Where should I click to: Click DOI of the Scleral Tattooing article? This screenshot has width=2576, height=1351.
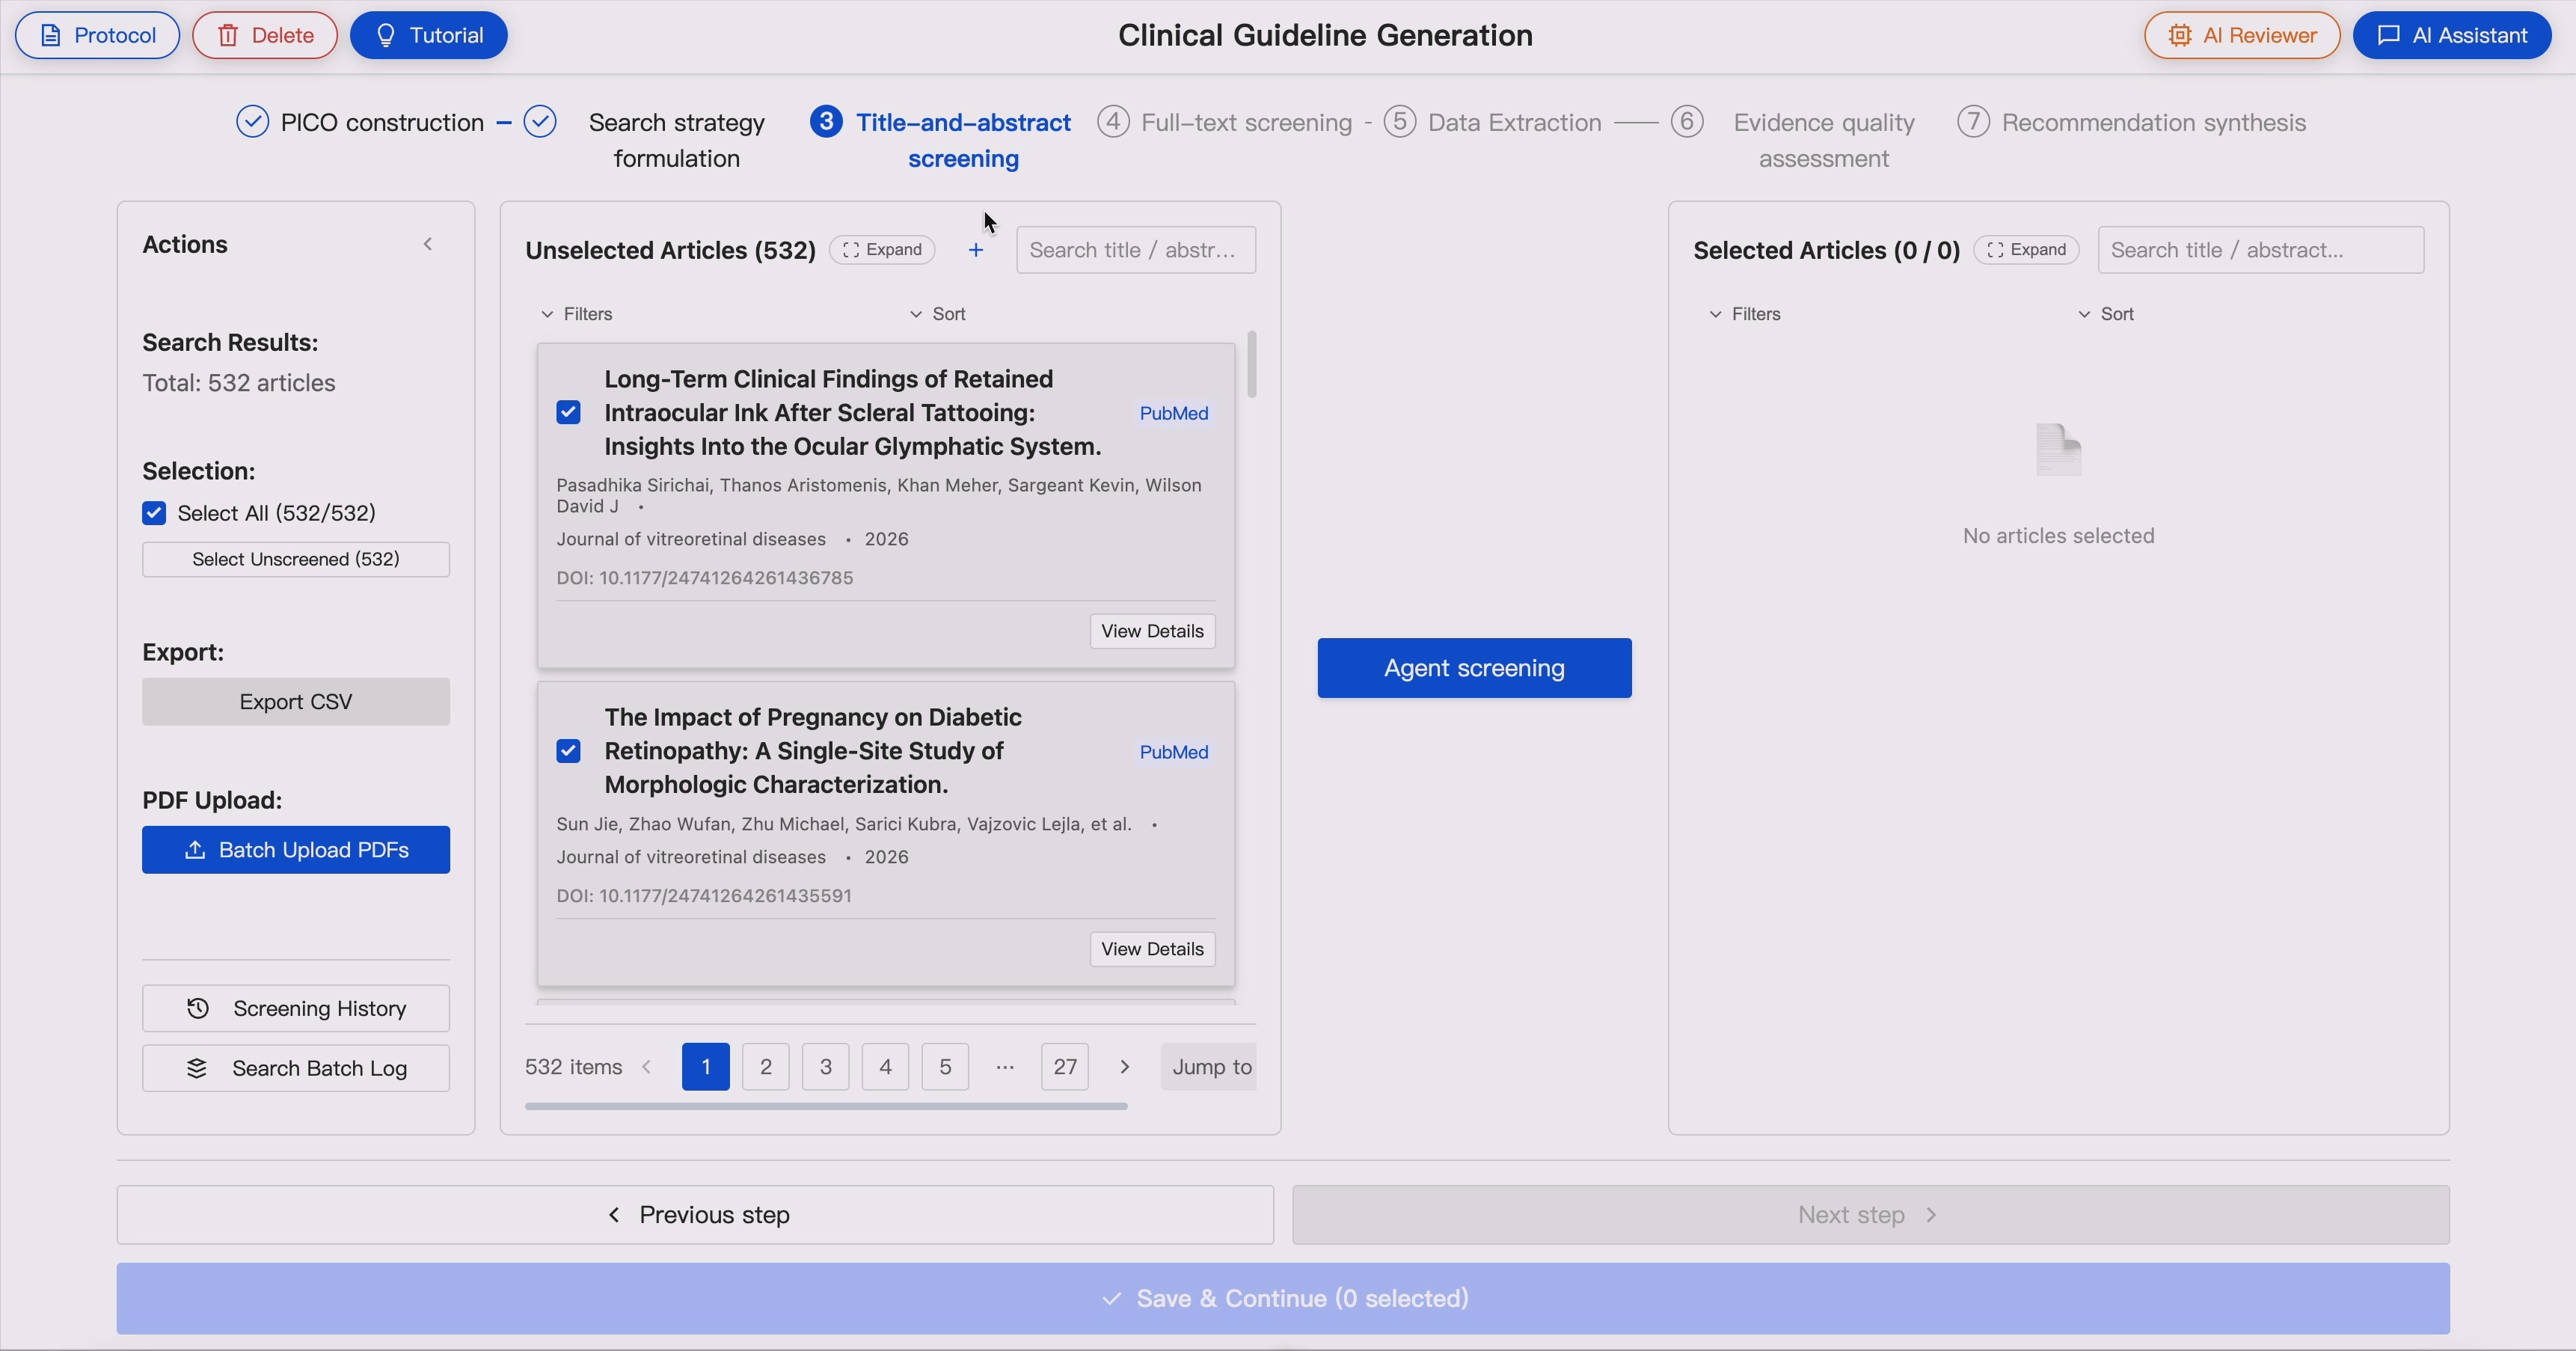pos(705,578)
